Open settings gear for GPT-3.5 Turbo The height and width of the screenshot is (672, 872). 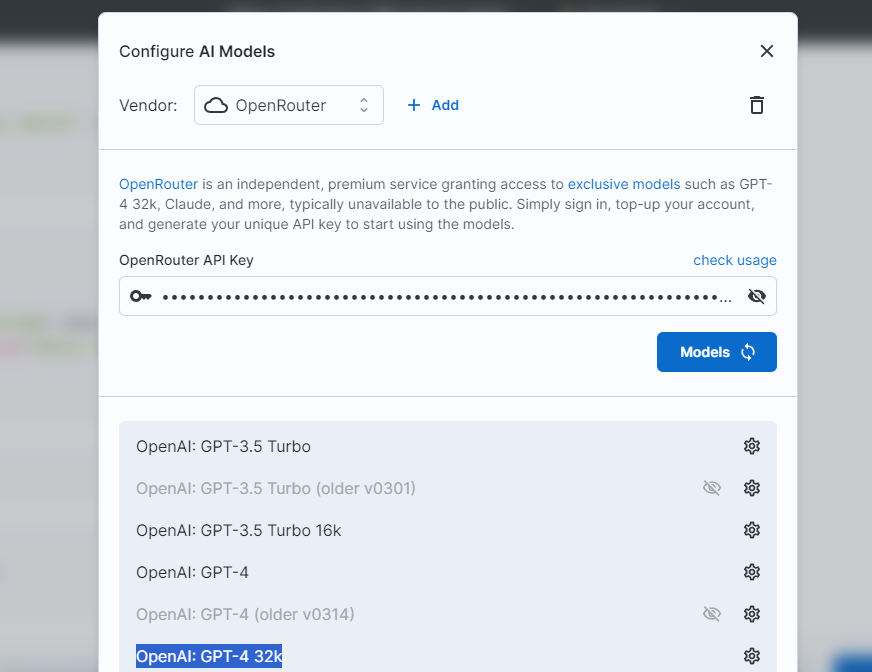(752, 446)
